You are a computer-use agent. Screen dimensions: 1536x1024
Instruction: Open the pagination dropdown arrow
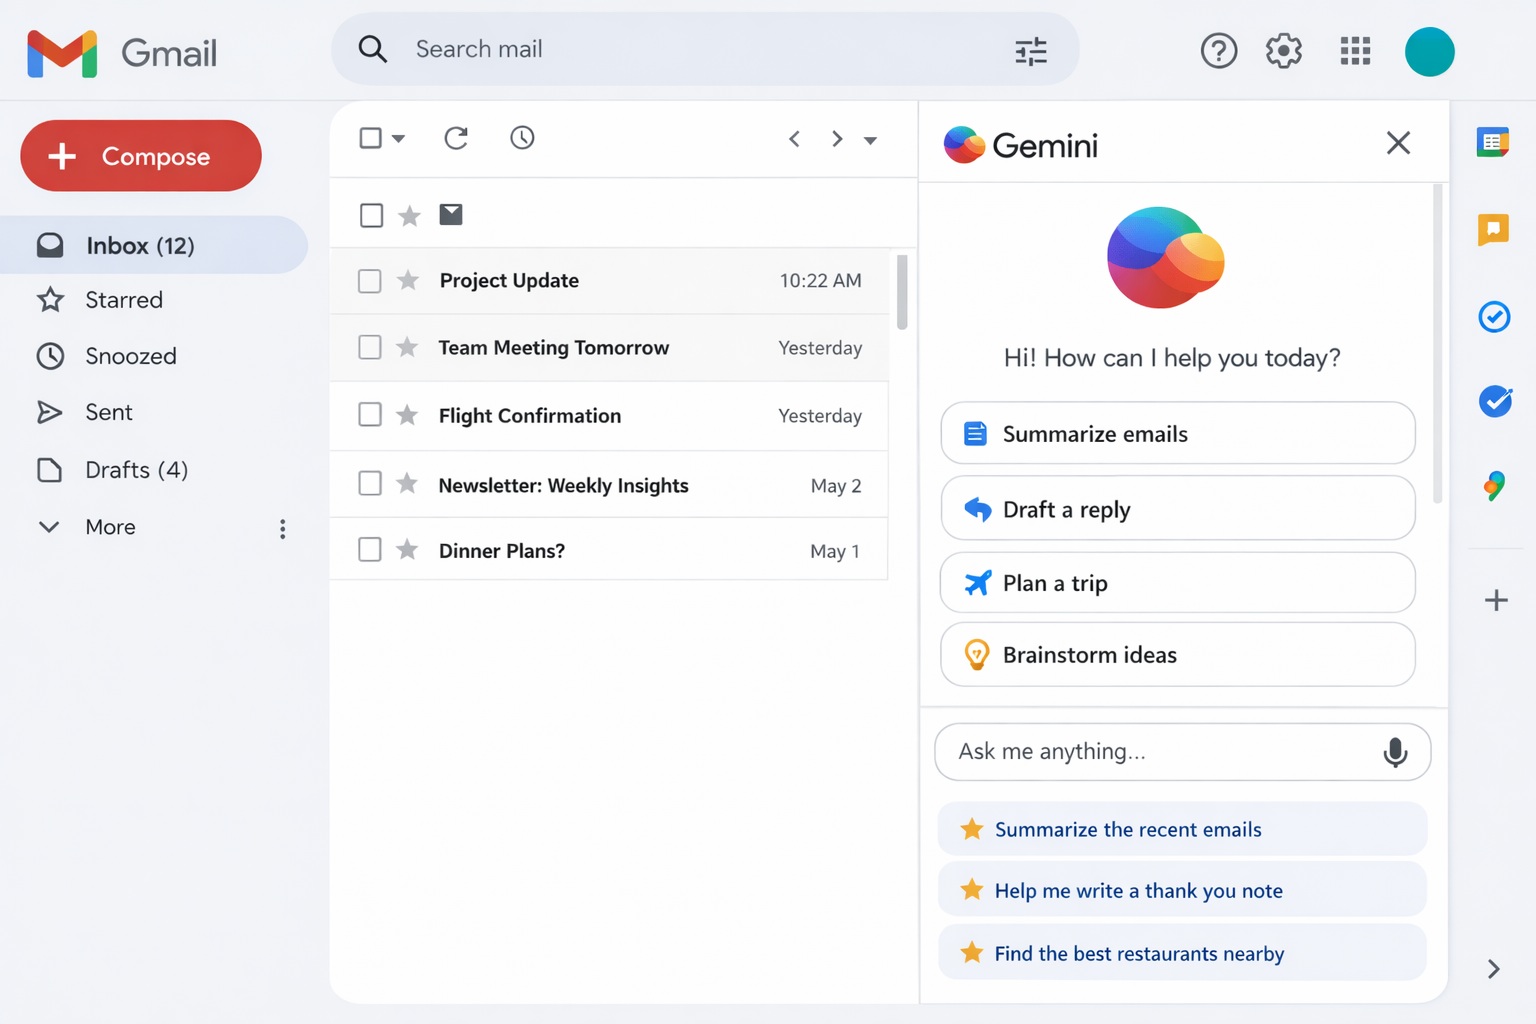click(870, 141)
